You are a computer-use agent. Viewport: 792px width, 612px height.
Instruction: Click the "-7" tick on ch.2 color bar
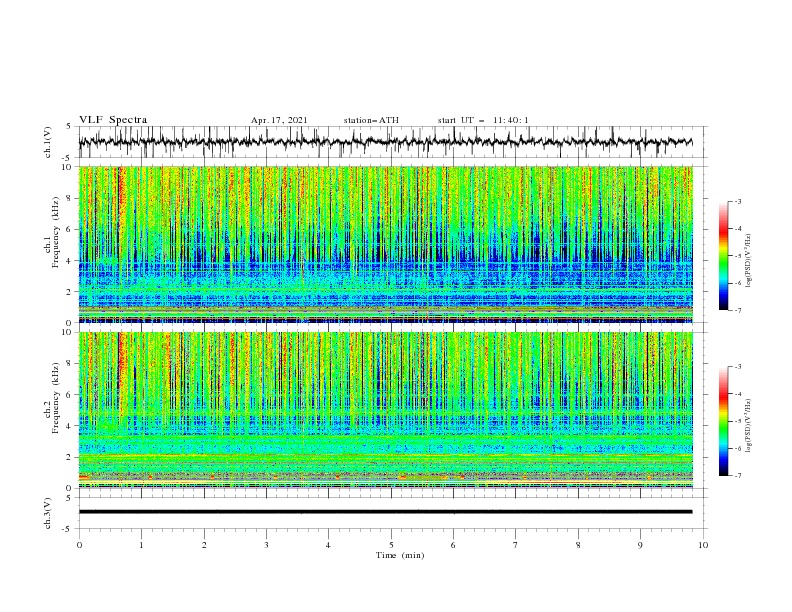[x=737, y=475]
